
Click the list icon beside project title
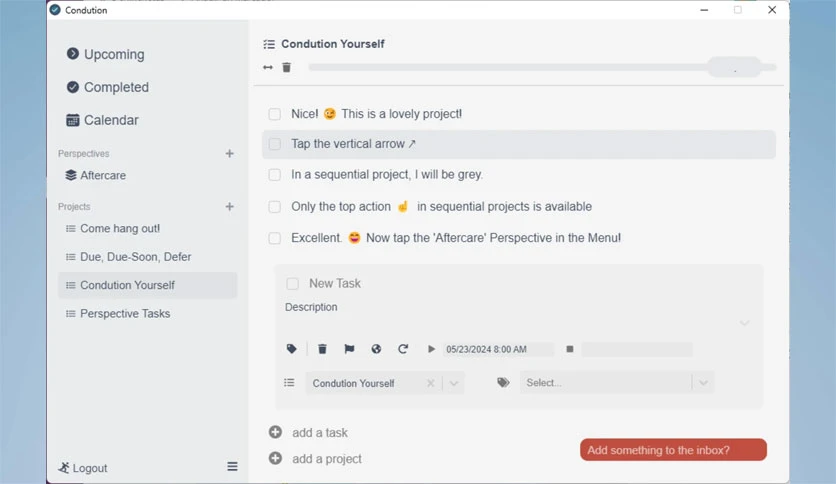coord(269,44)
